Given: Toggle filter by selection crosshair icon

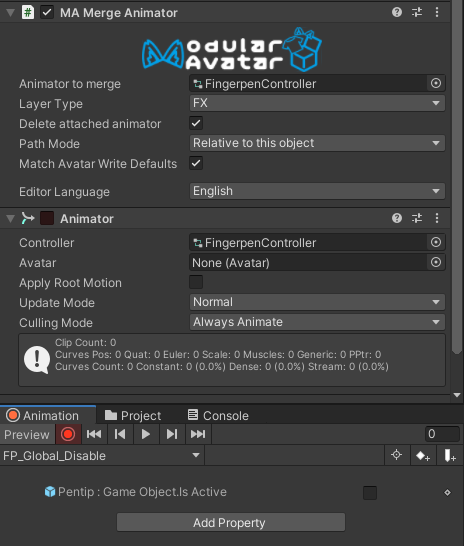Looking at the screenshot, I should coord(396,455).
